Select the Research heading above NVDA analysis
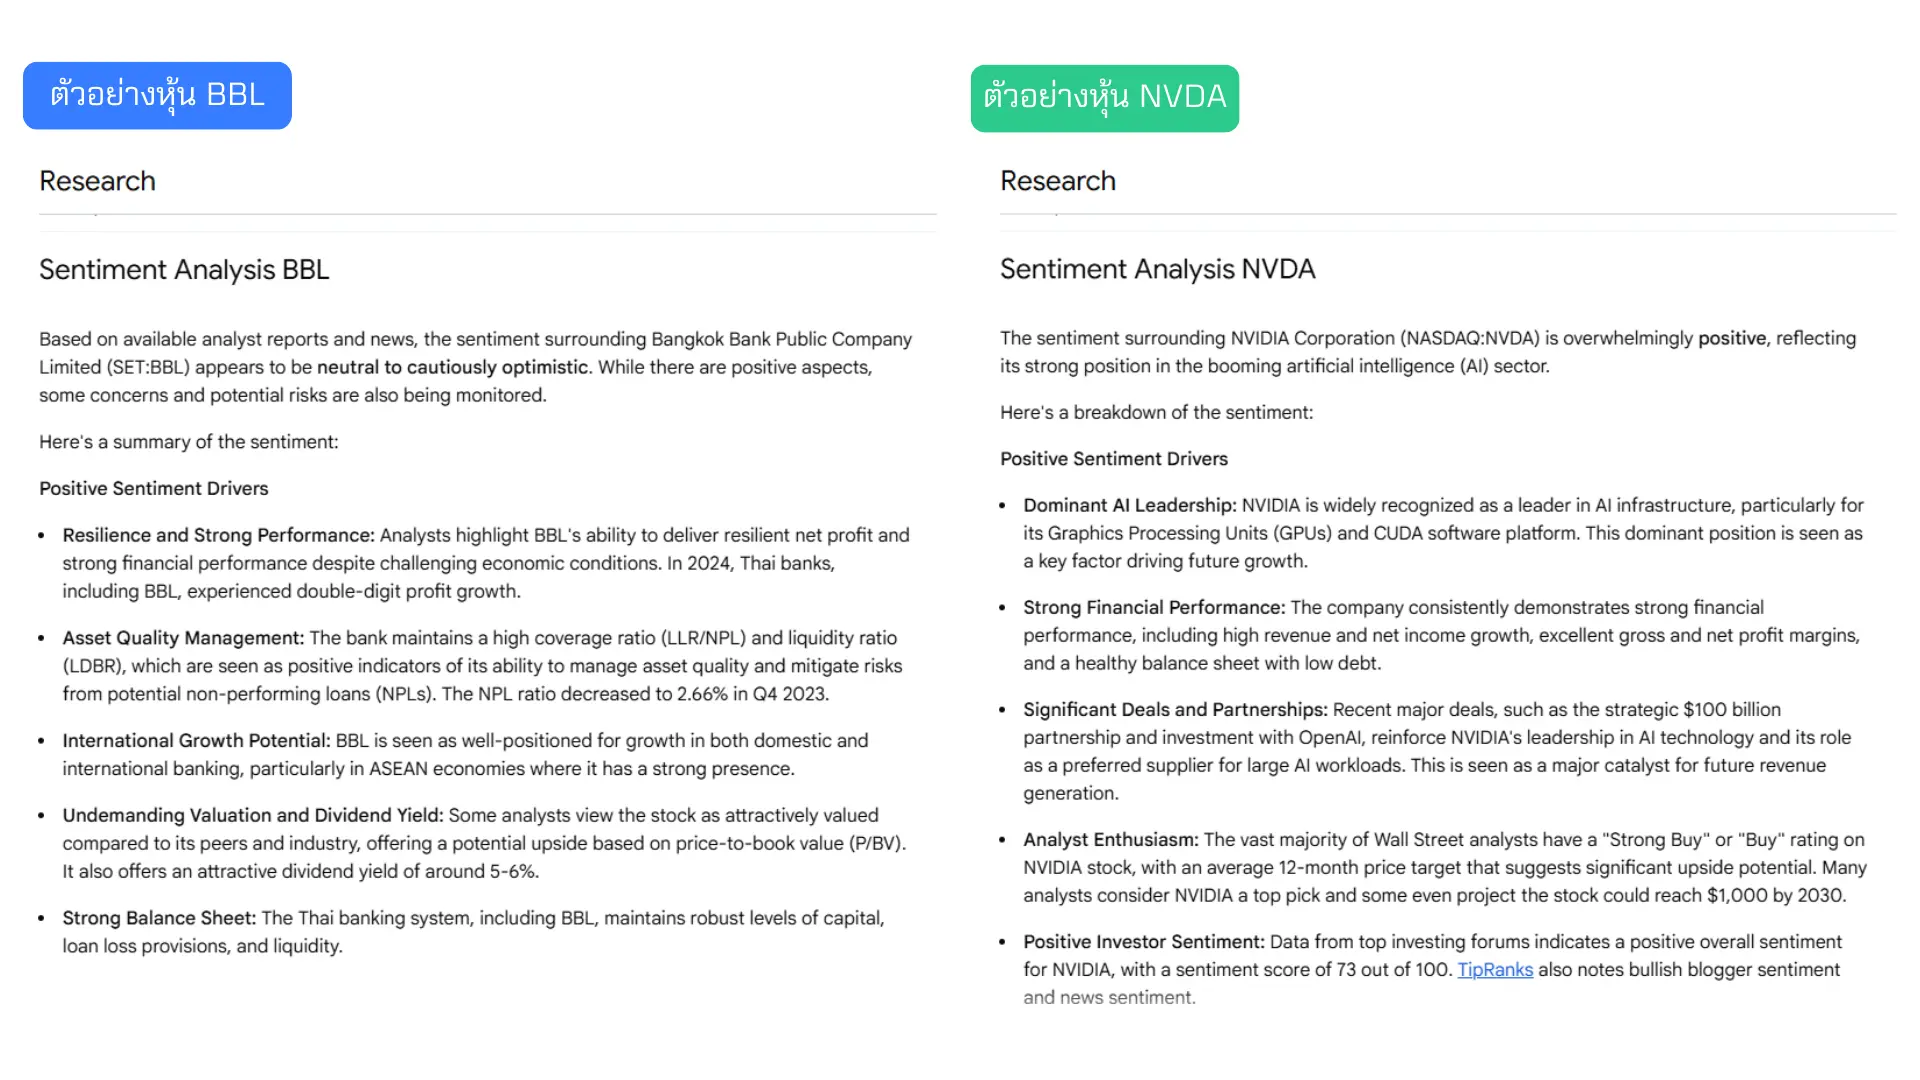 point(1057,181)
